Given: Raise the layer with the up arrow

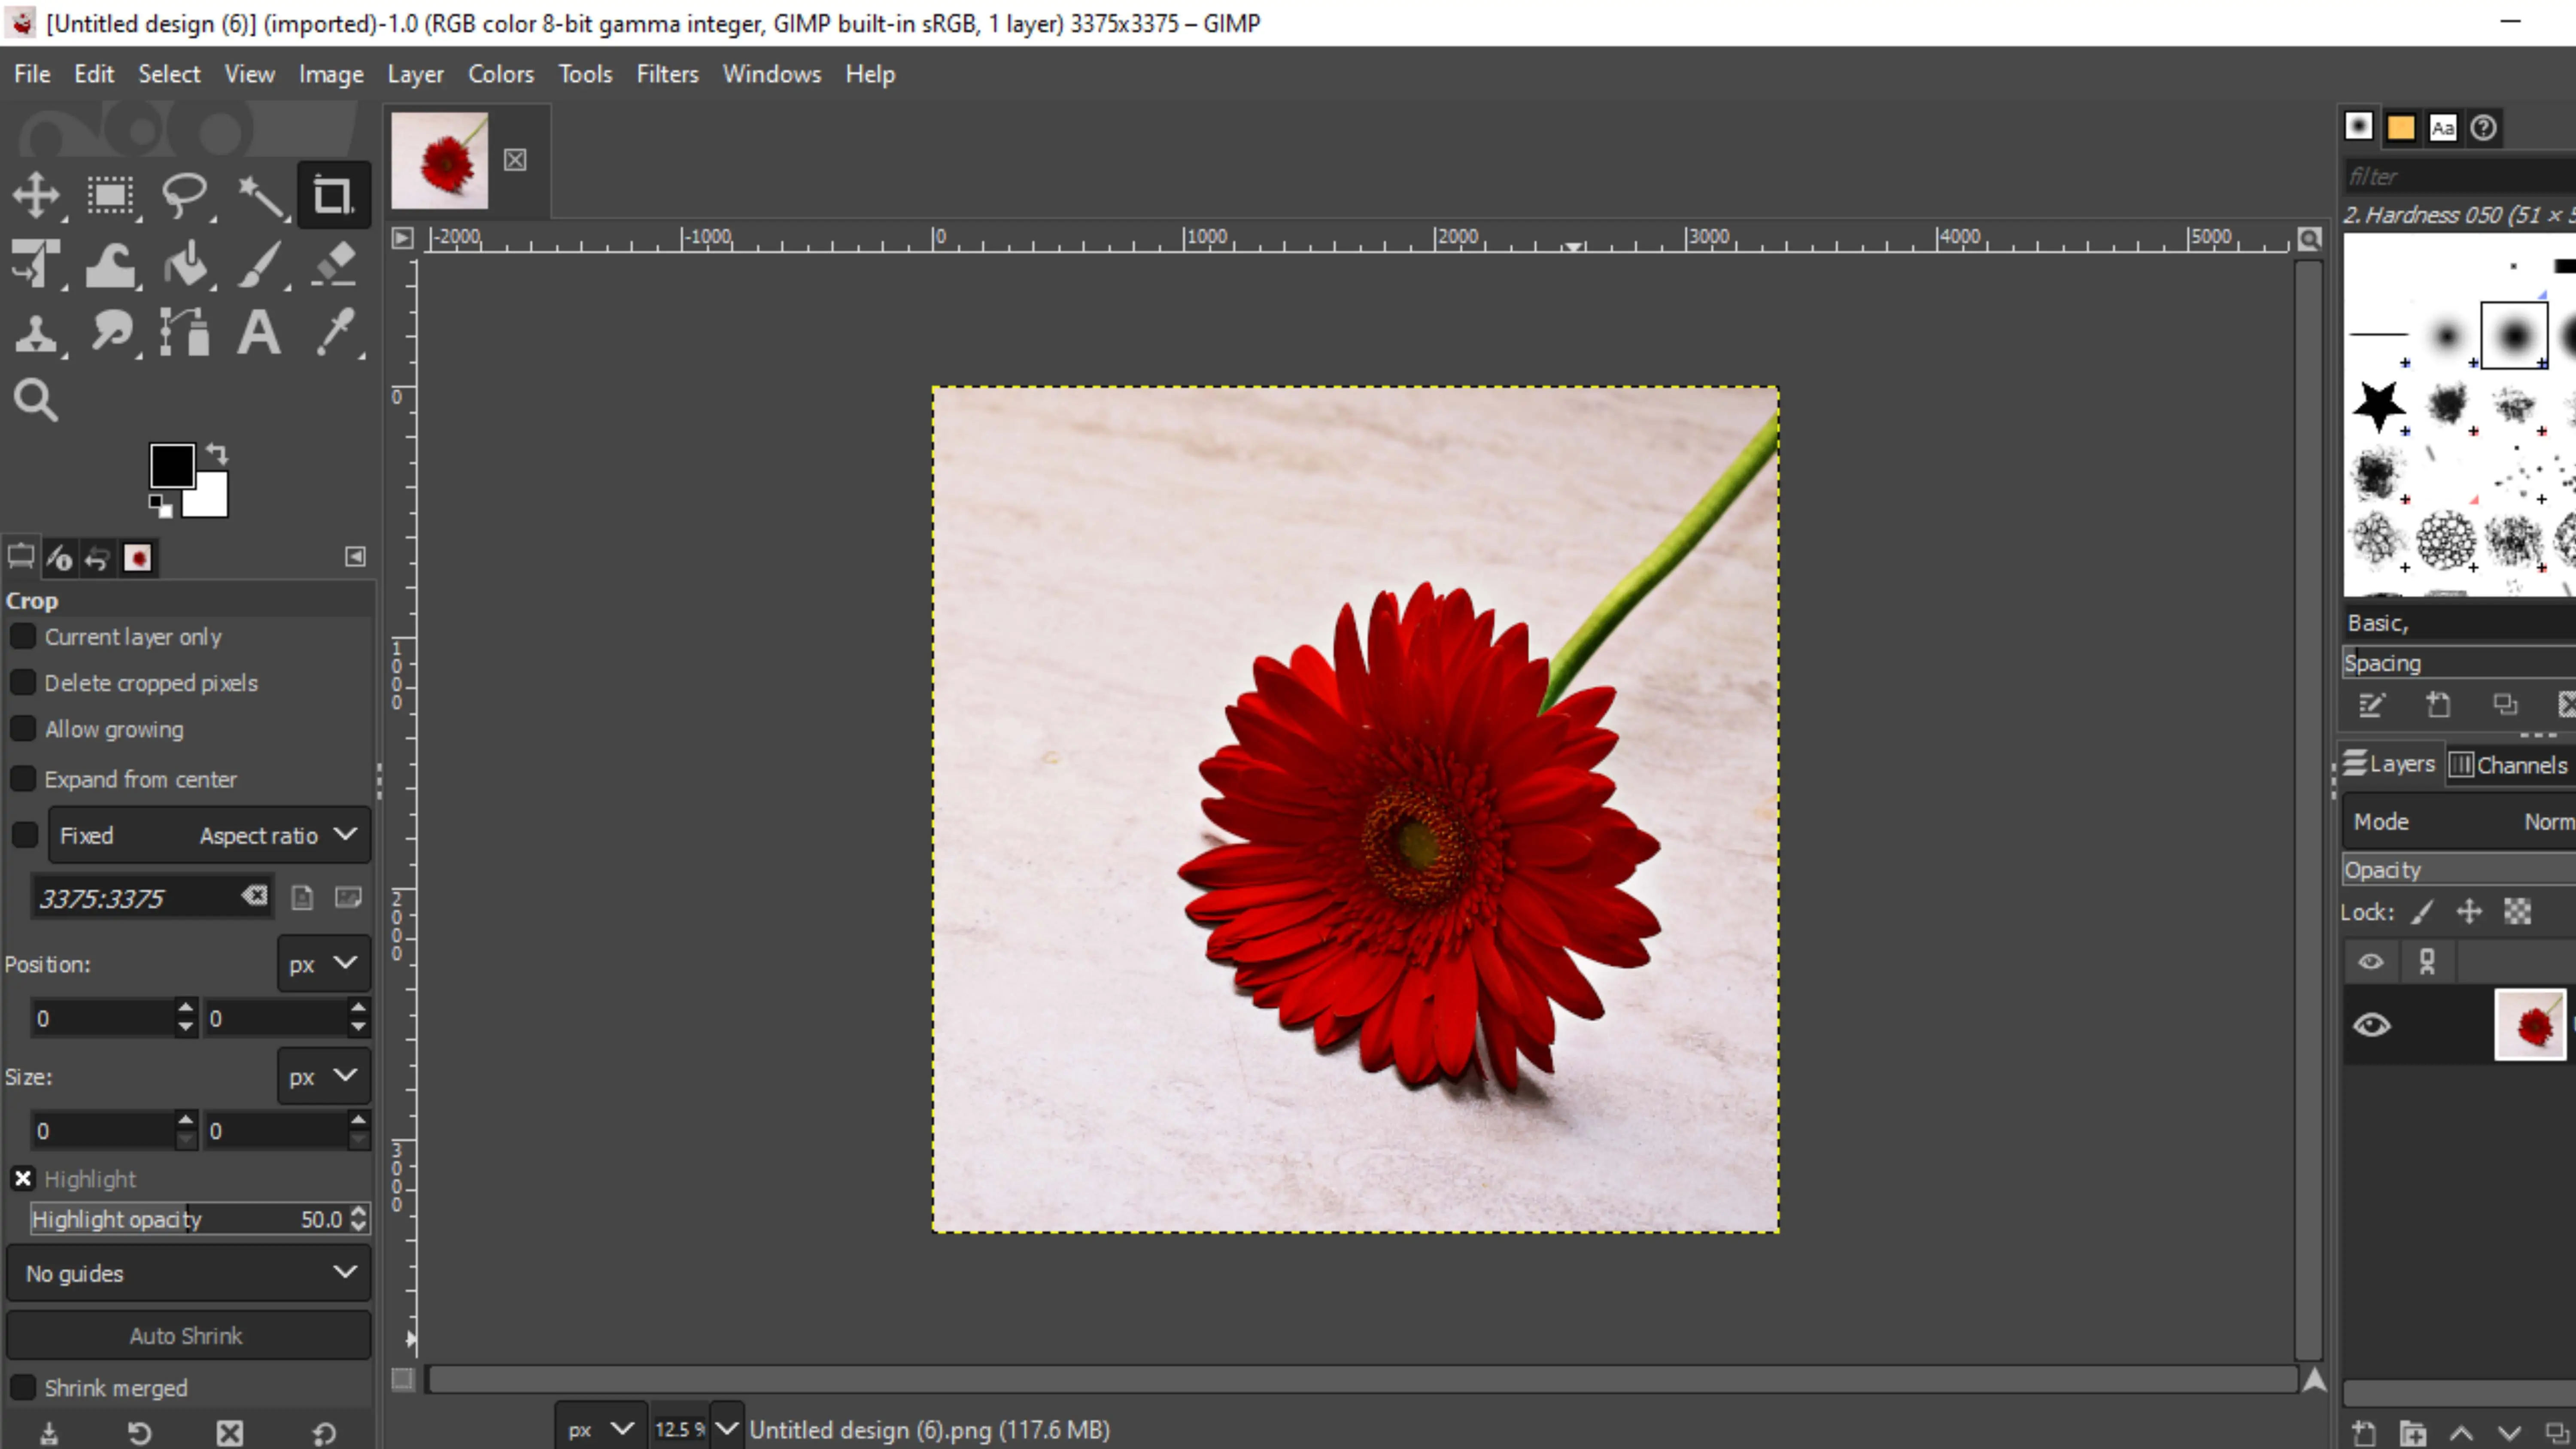Looking at the screenshot, I should pos(2461,1433).
